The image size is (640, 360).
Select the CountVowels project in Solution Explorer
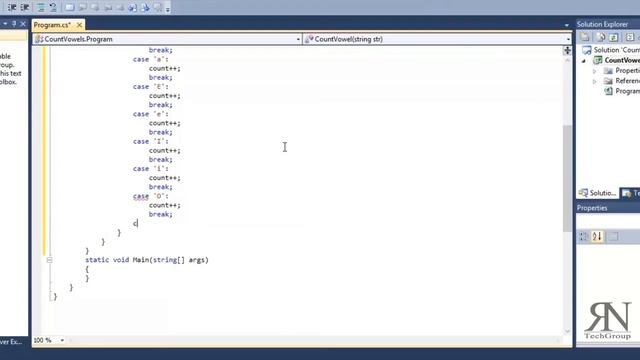point(622,60)
